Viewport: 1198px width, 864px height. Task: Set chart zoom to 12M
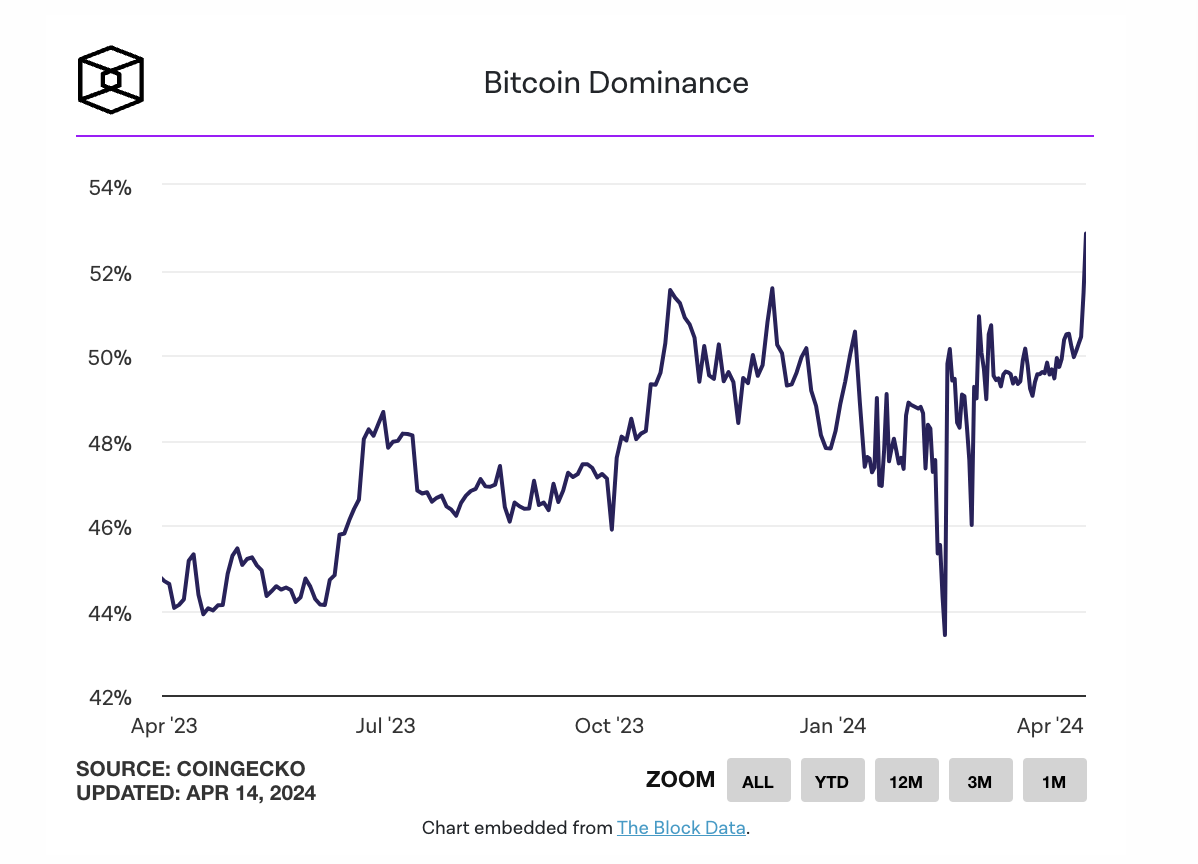[x=906, y=781]
